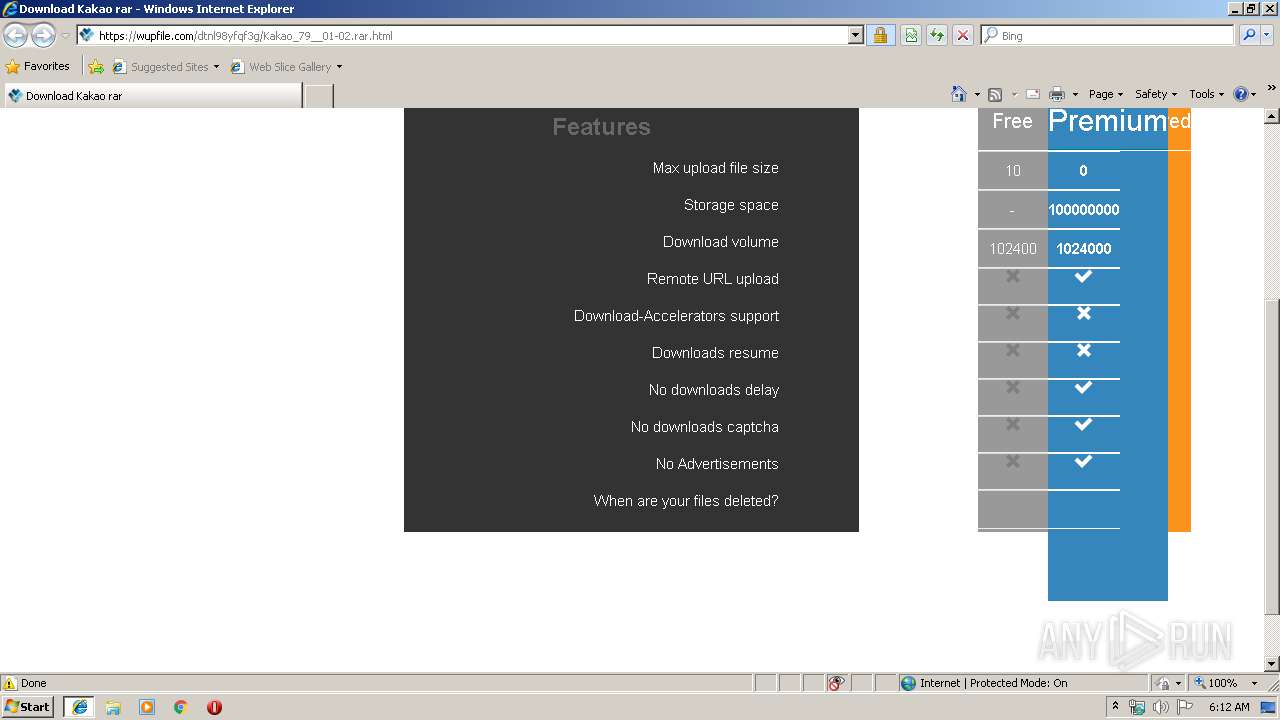Click the scroll down arrow of scrollbar

pyautogui.click(x=1272, y=664)
